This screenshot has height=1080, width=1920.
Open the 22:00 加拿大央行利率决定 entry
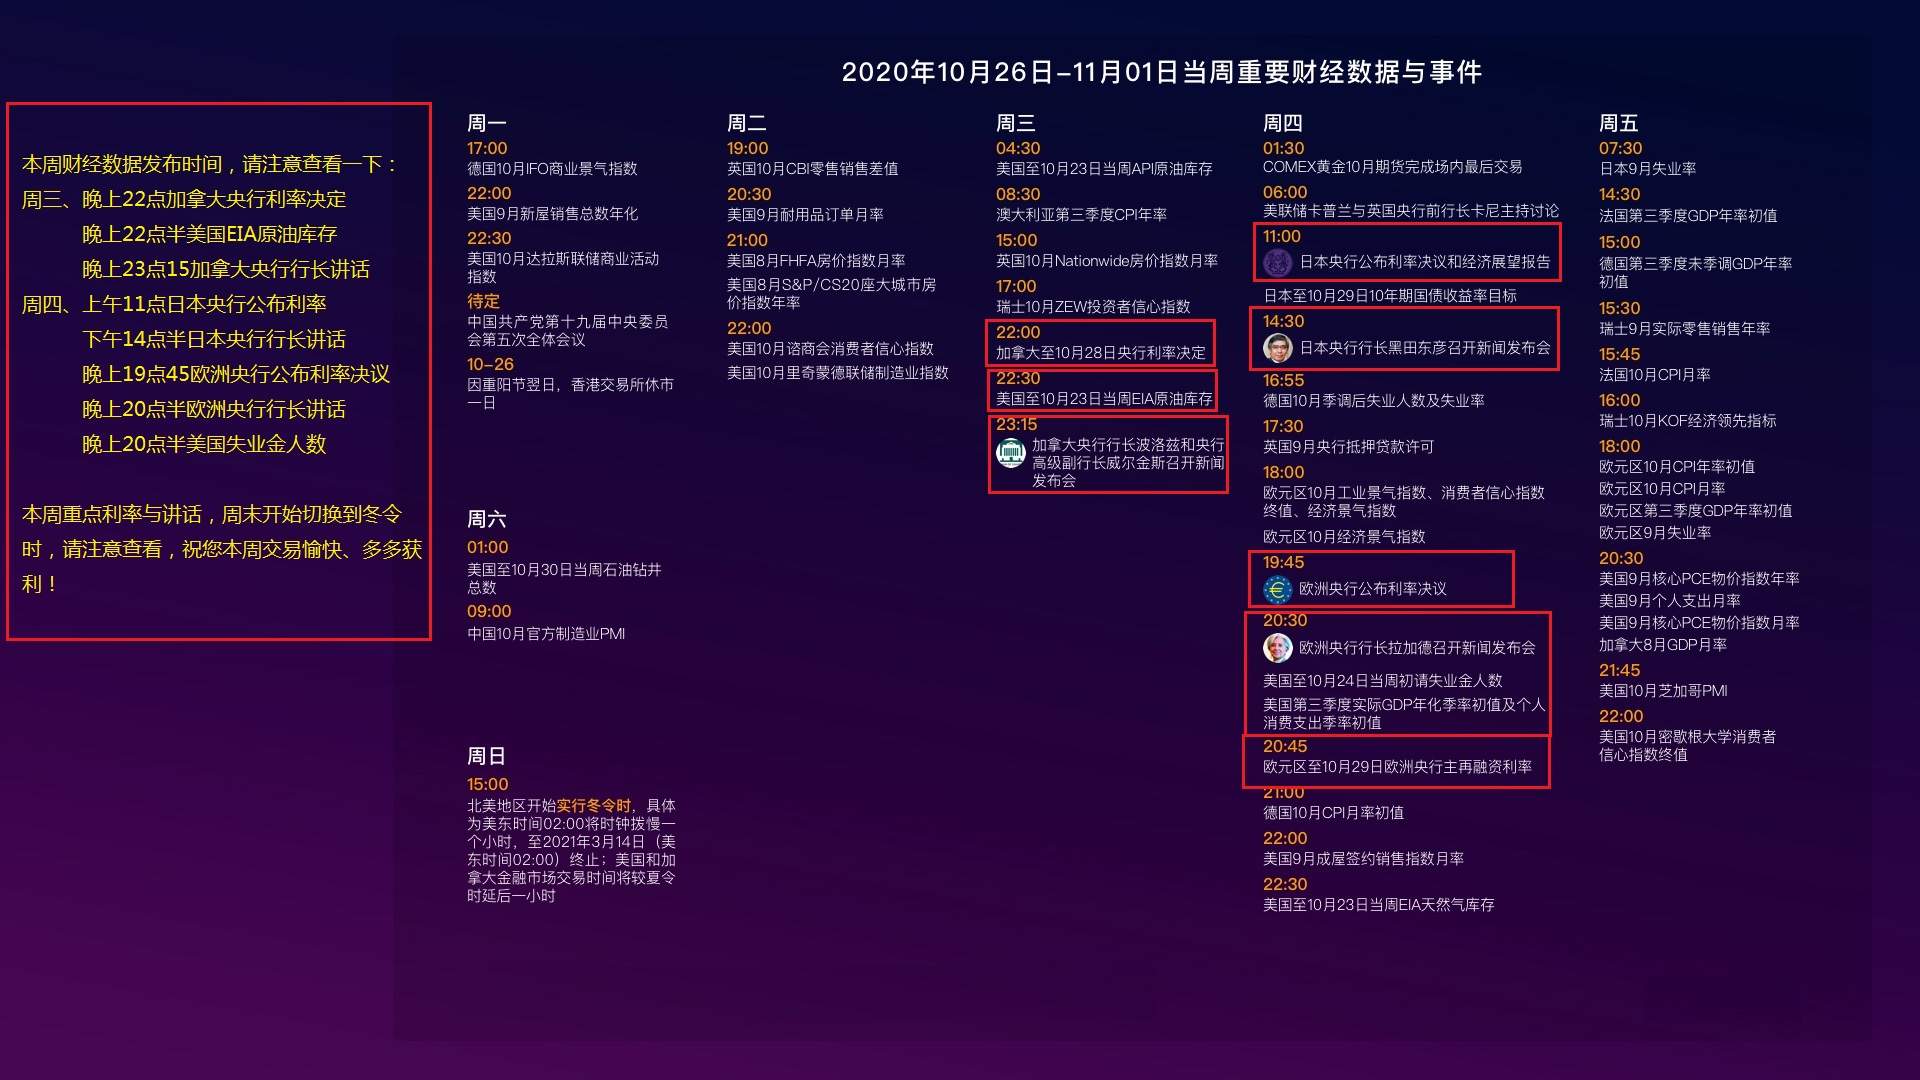pos(1100,353)
